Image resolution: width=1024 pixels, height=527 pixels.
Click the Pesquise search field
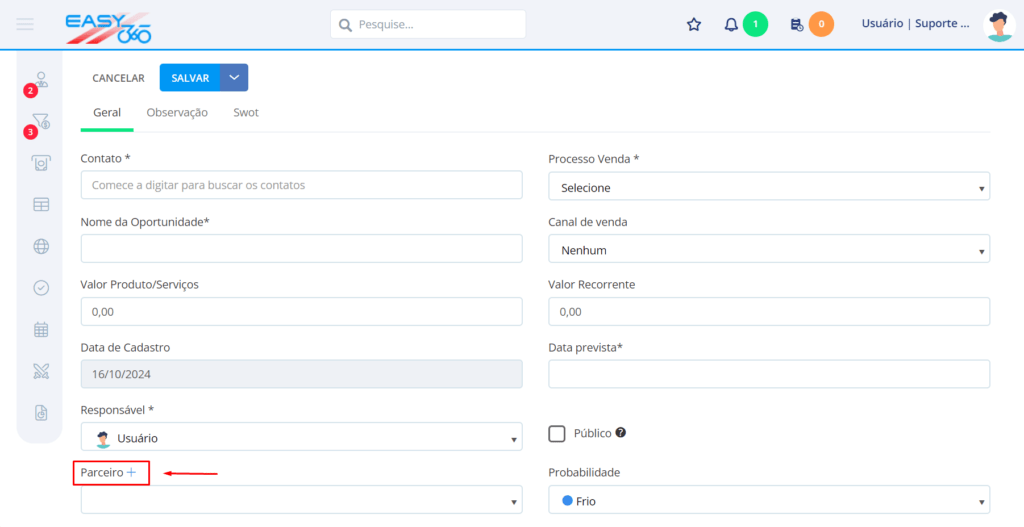click(428, 25)
